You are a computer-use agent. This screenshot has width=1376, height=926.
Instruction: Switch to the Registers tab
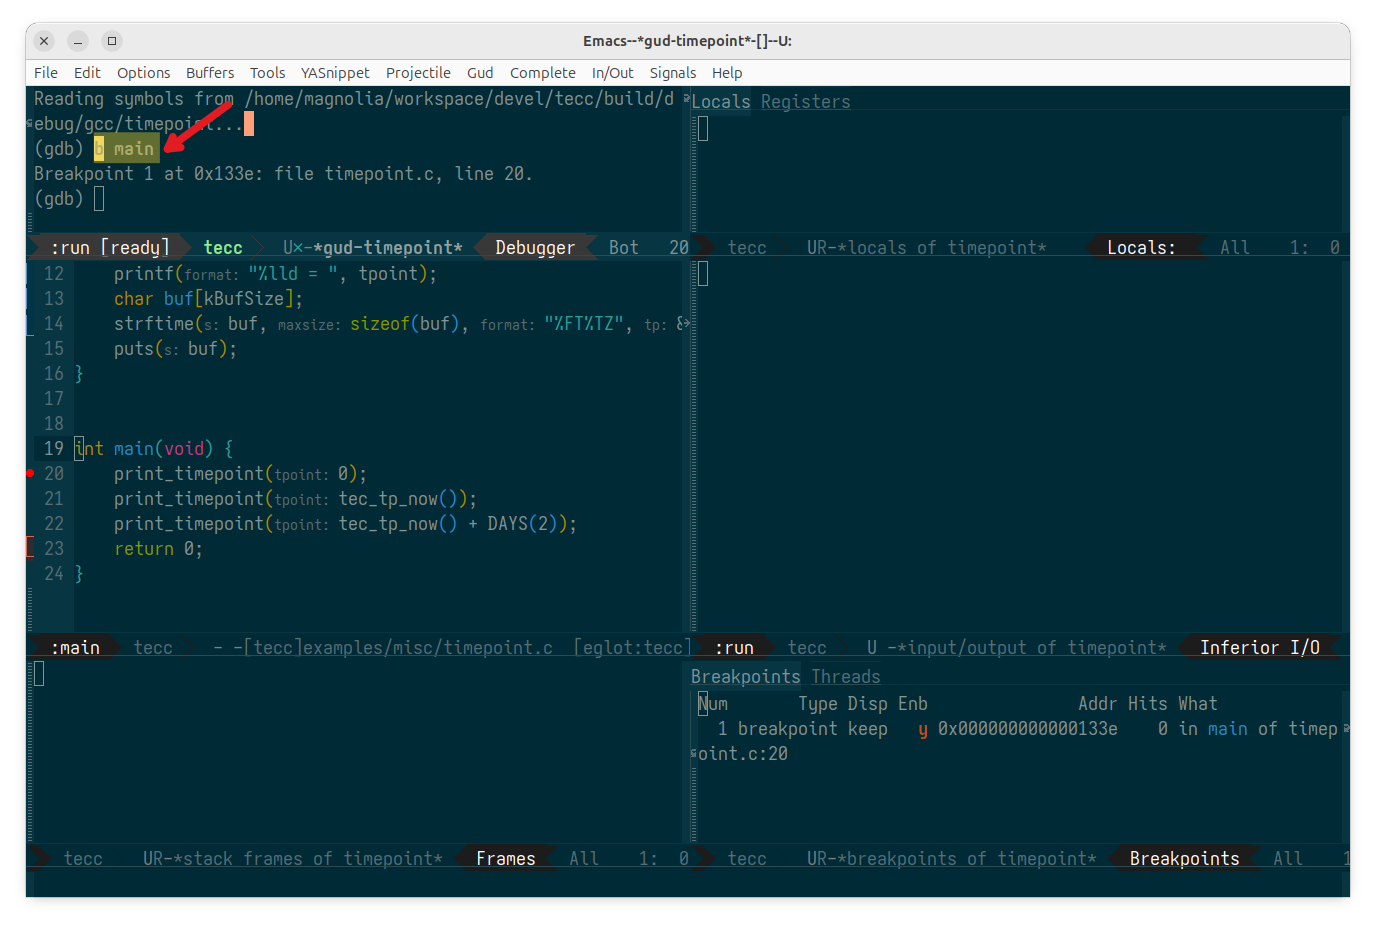(x=806, y=102)
